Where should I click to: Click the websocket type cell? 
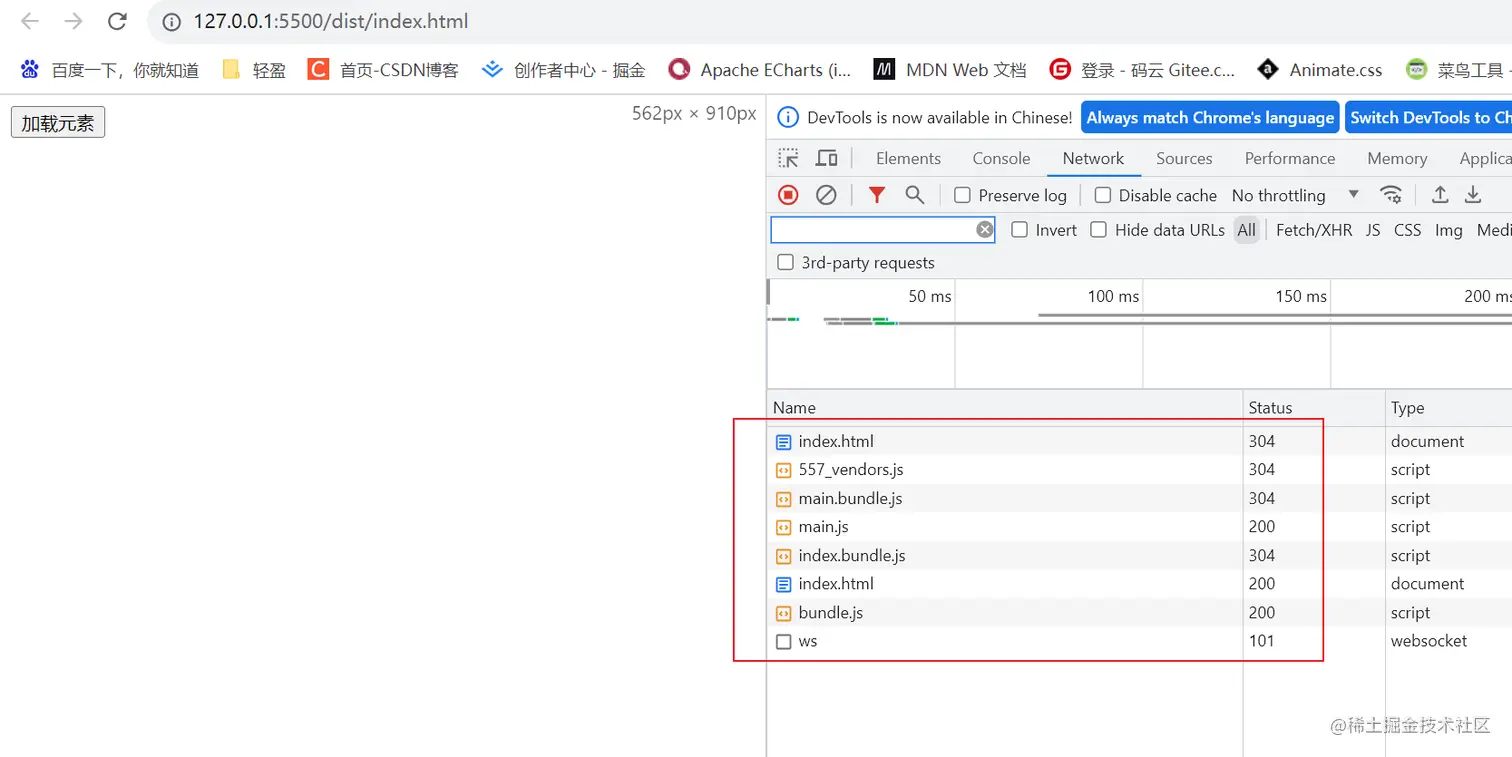click(x=1429, y=641)
